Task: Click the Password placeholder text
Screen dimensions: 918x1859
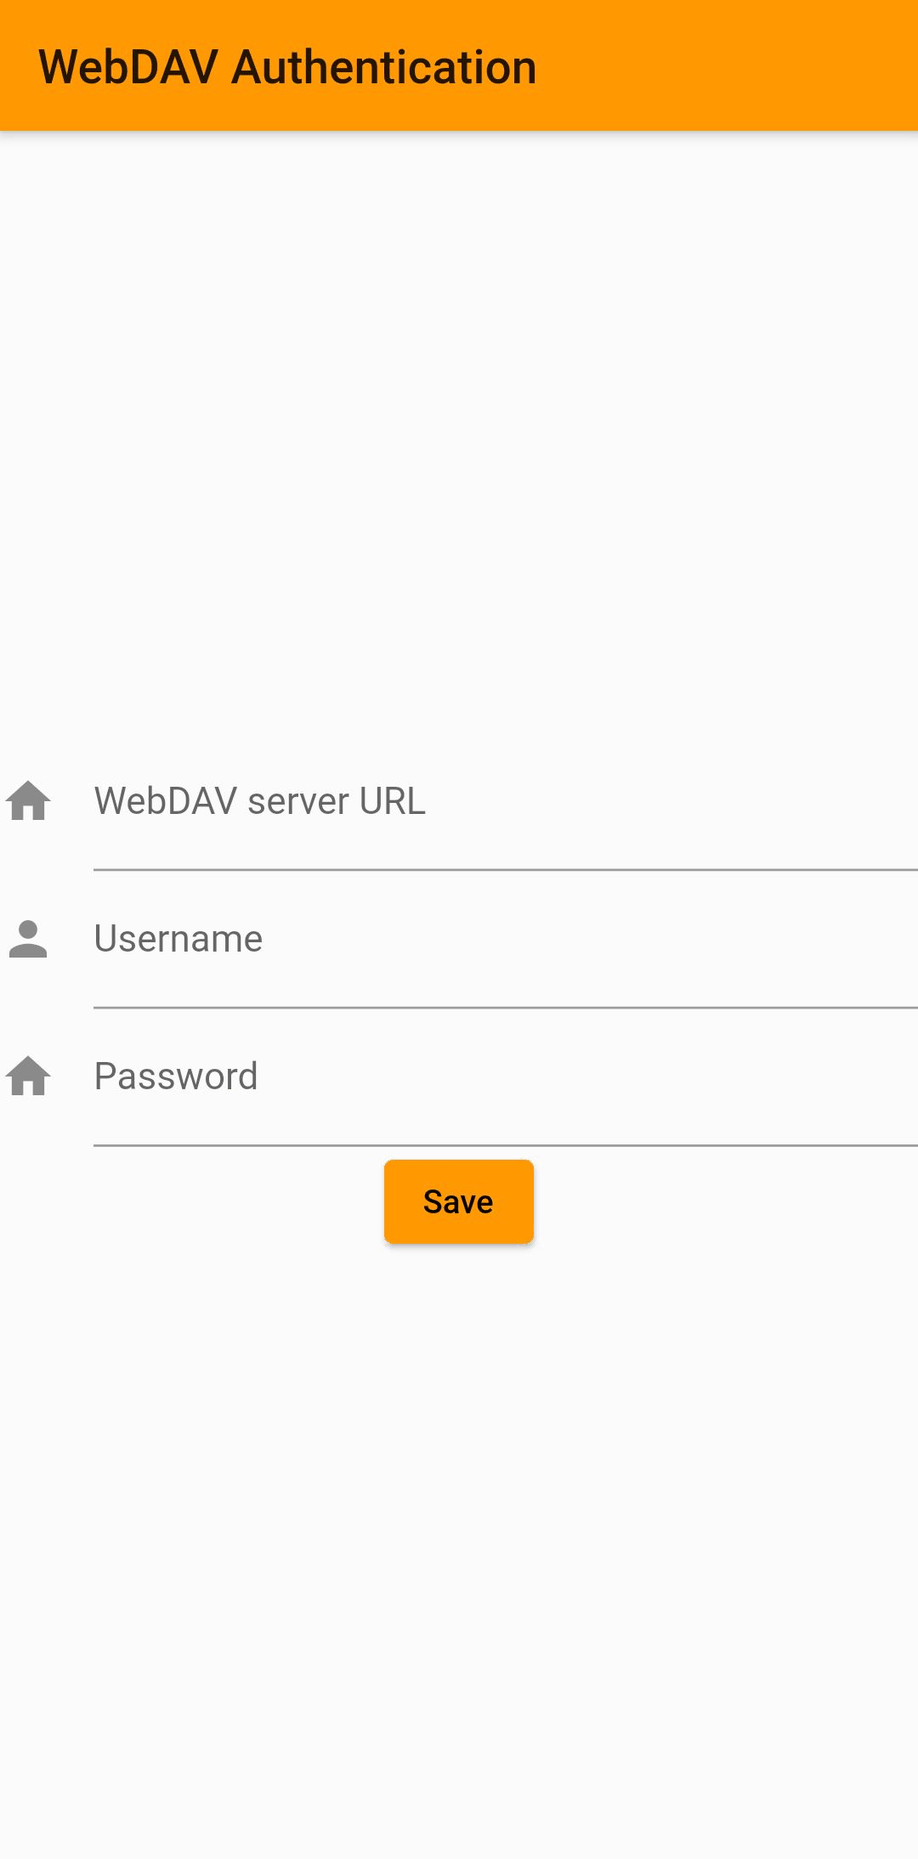Action: coord(176,1075)
